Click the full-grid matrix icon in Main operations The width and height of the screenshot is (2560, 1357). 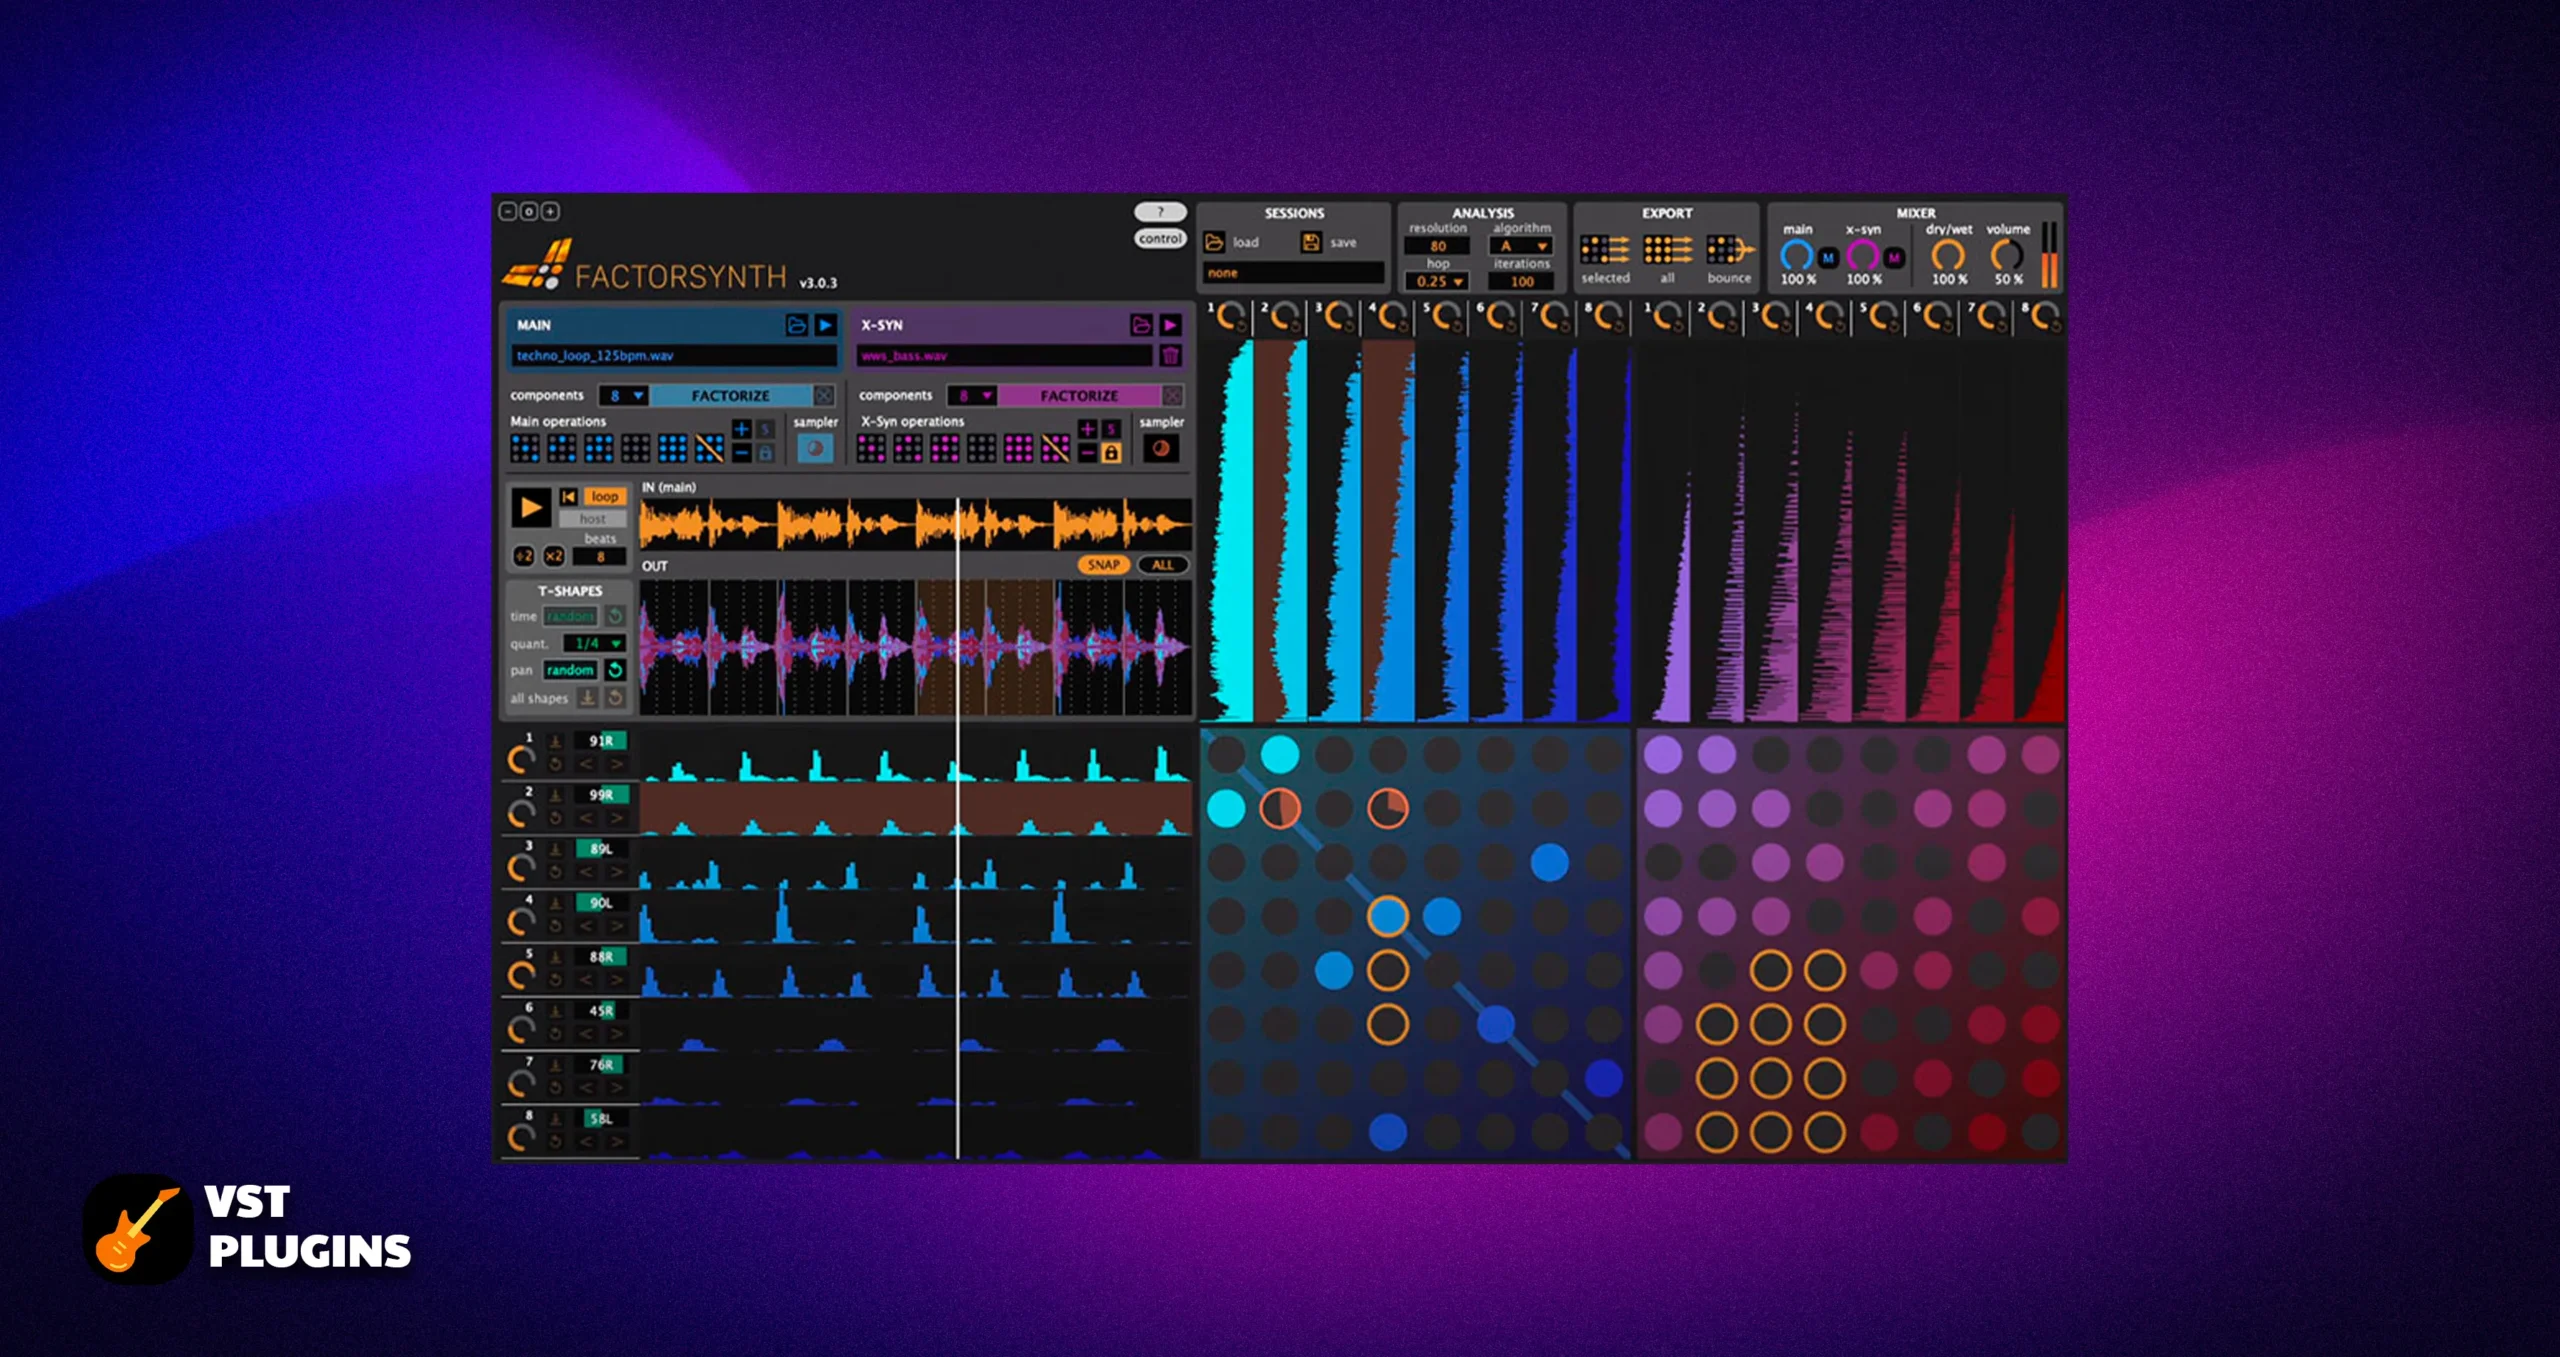coord(672,448)
